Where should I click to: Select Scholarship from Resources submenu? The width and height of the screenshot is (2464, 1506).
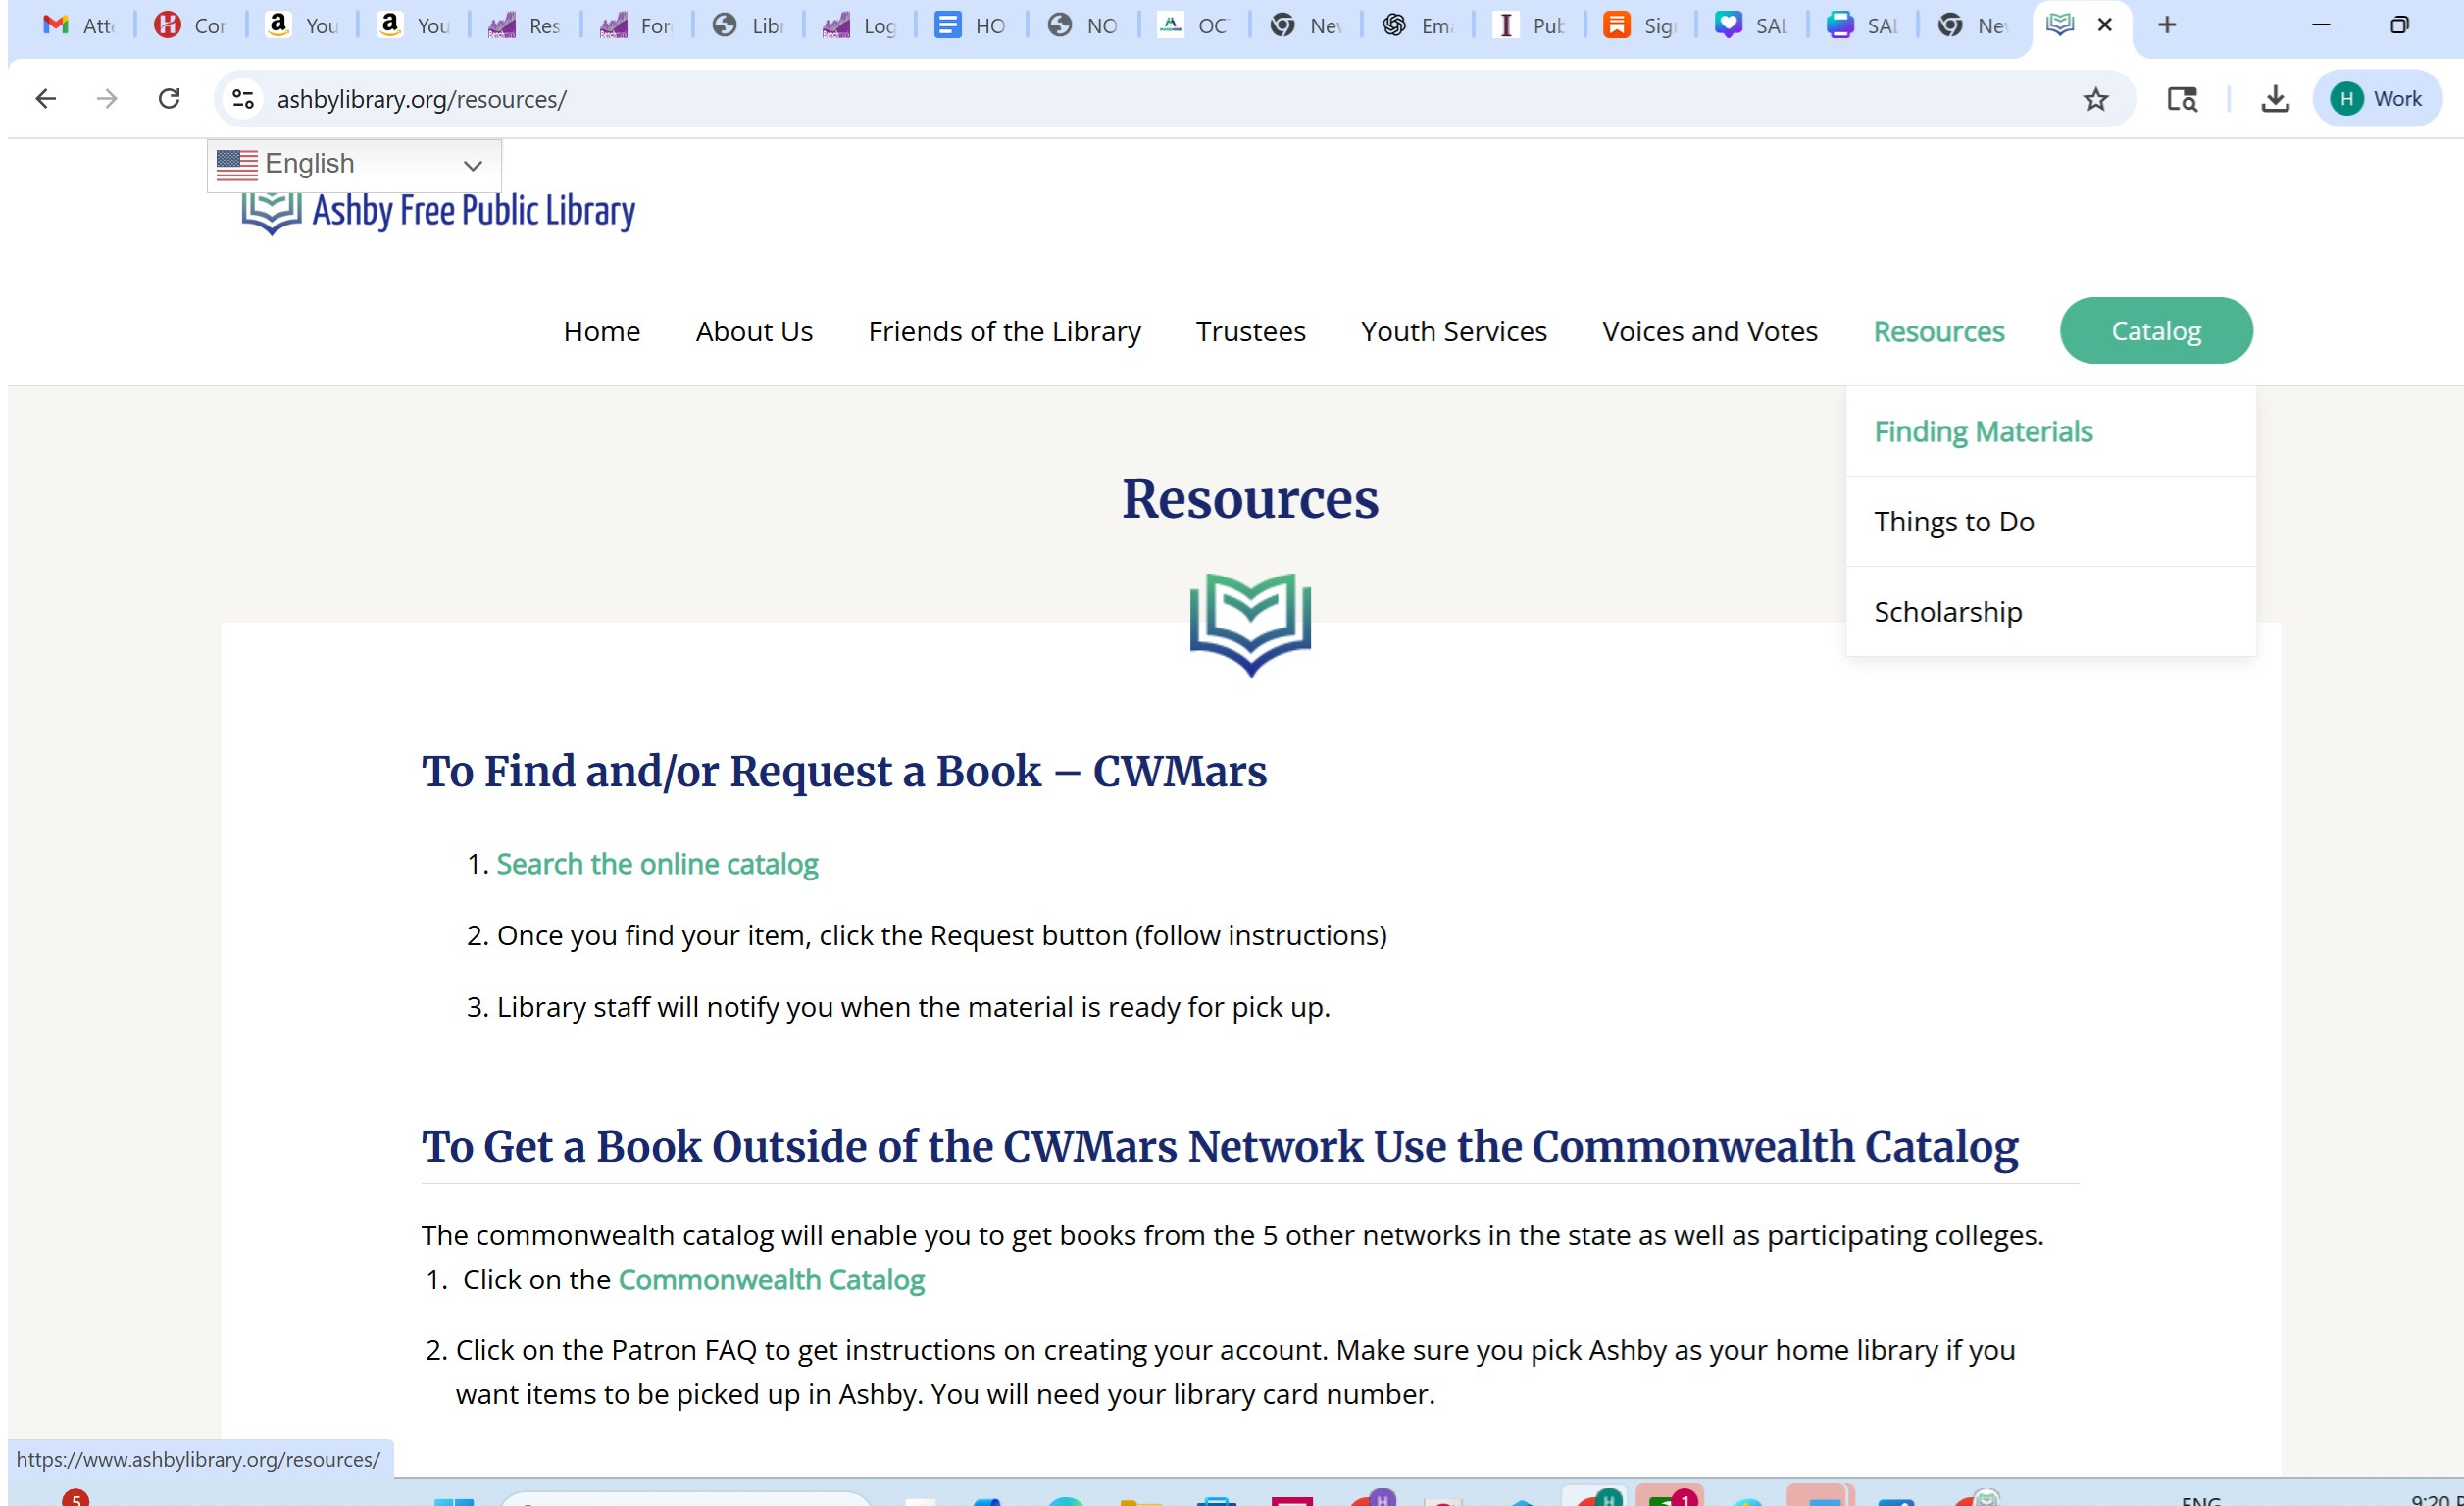pos(1947,611)
